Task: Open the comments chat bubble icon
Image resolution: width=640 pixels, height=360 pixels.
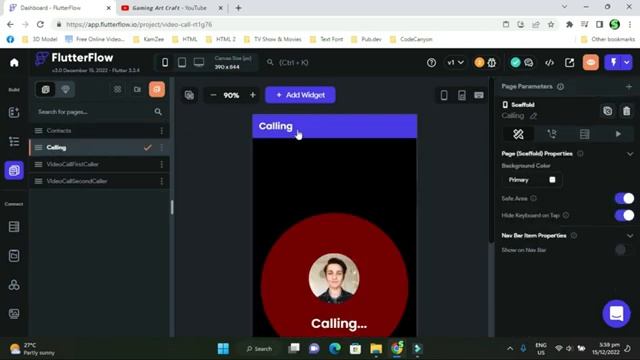Action: [529, 63]
